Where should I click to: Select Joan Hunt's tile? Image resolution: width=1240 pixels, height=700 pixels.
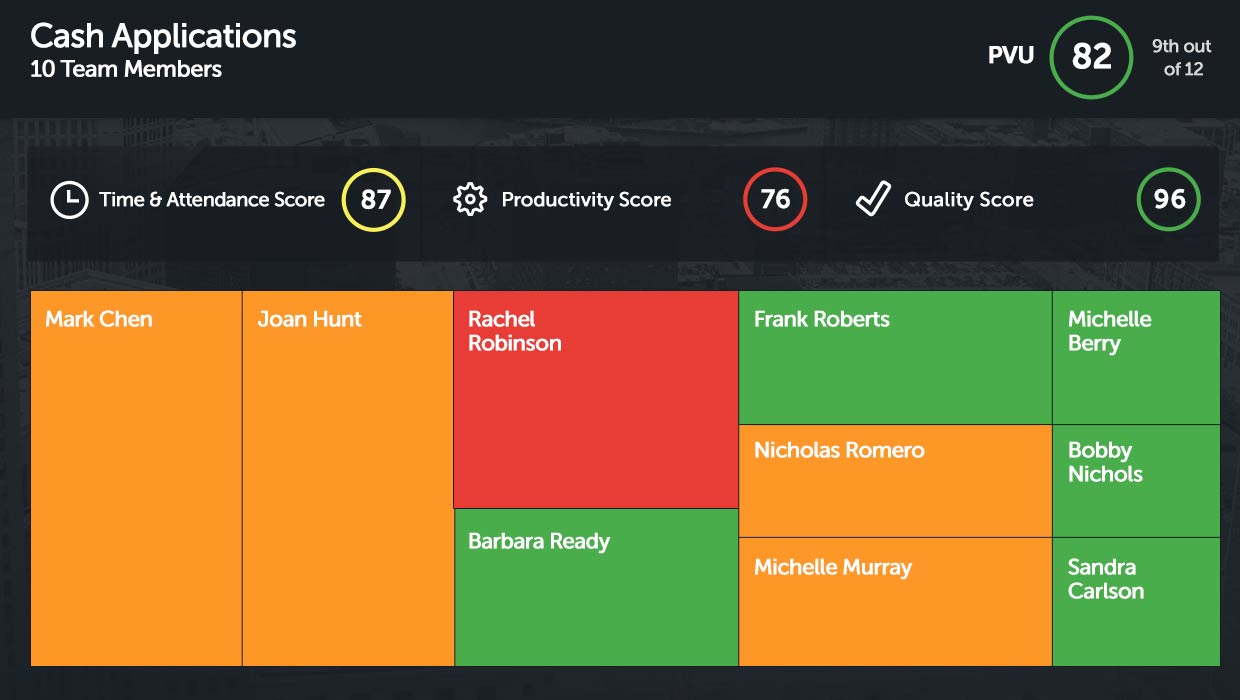point(348,478)
